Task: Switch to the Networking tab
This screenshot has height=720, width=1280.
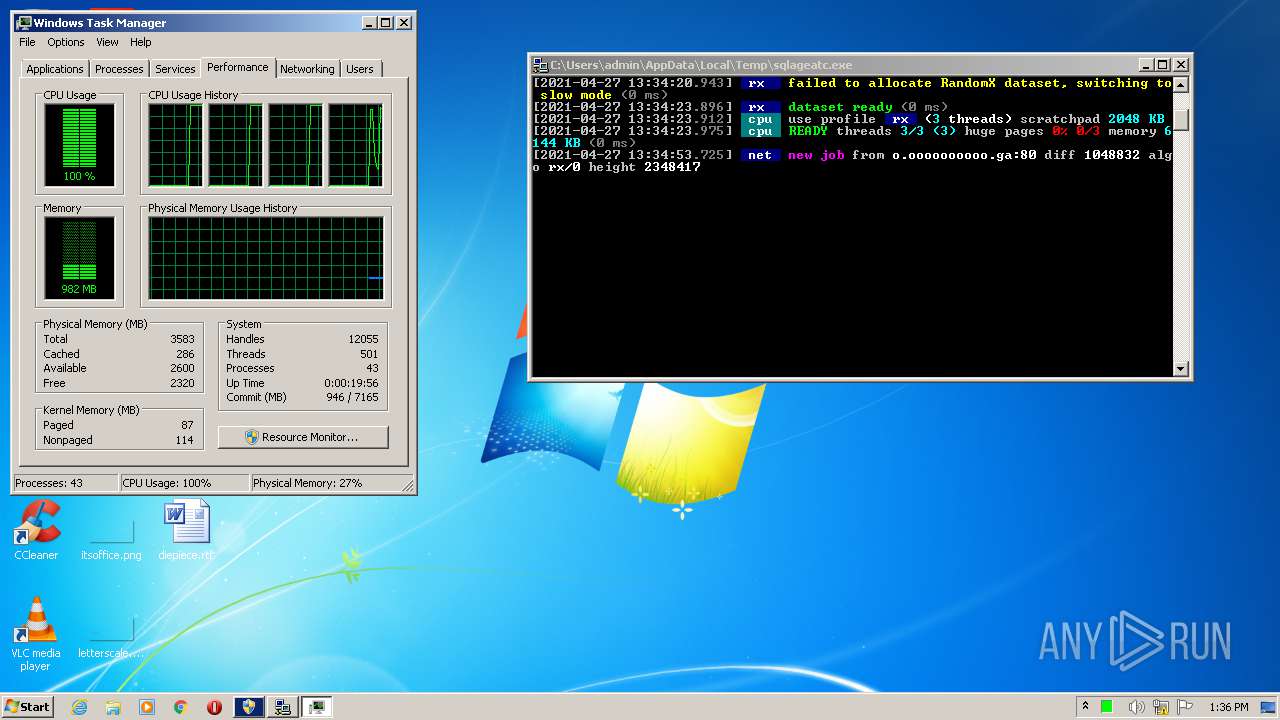Action: [x=307, y=69]
